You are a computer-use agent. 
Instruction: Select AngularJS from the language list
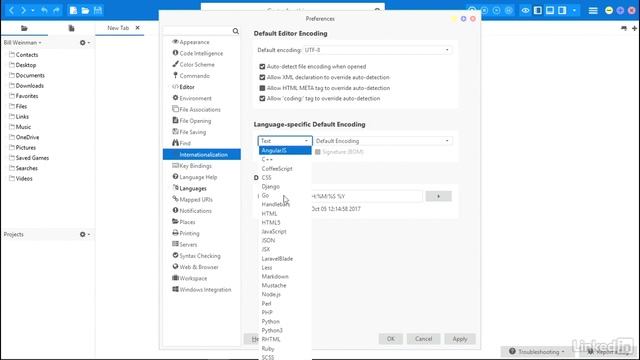click(x=285, y=151)
